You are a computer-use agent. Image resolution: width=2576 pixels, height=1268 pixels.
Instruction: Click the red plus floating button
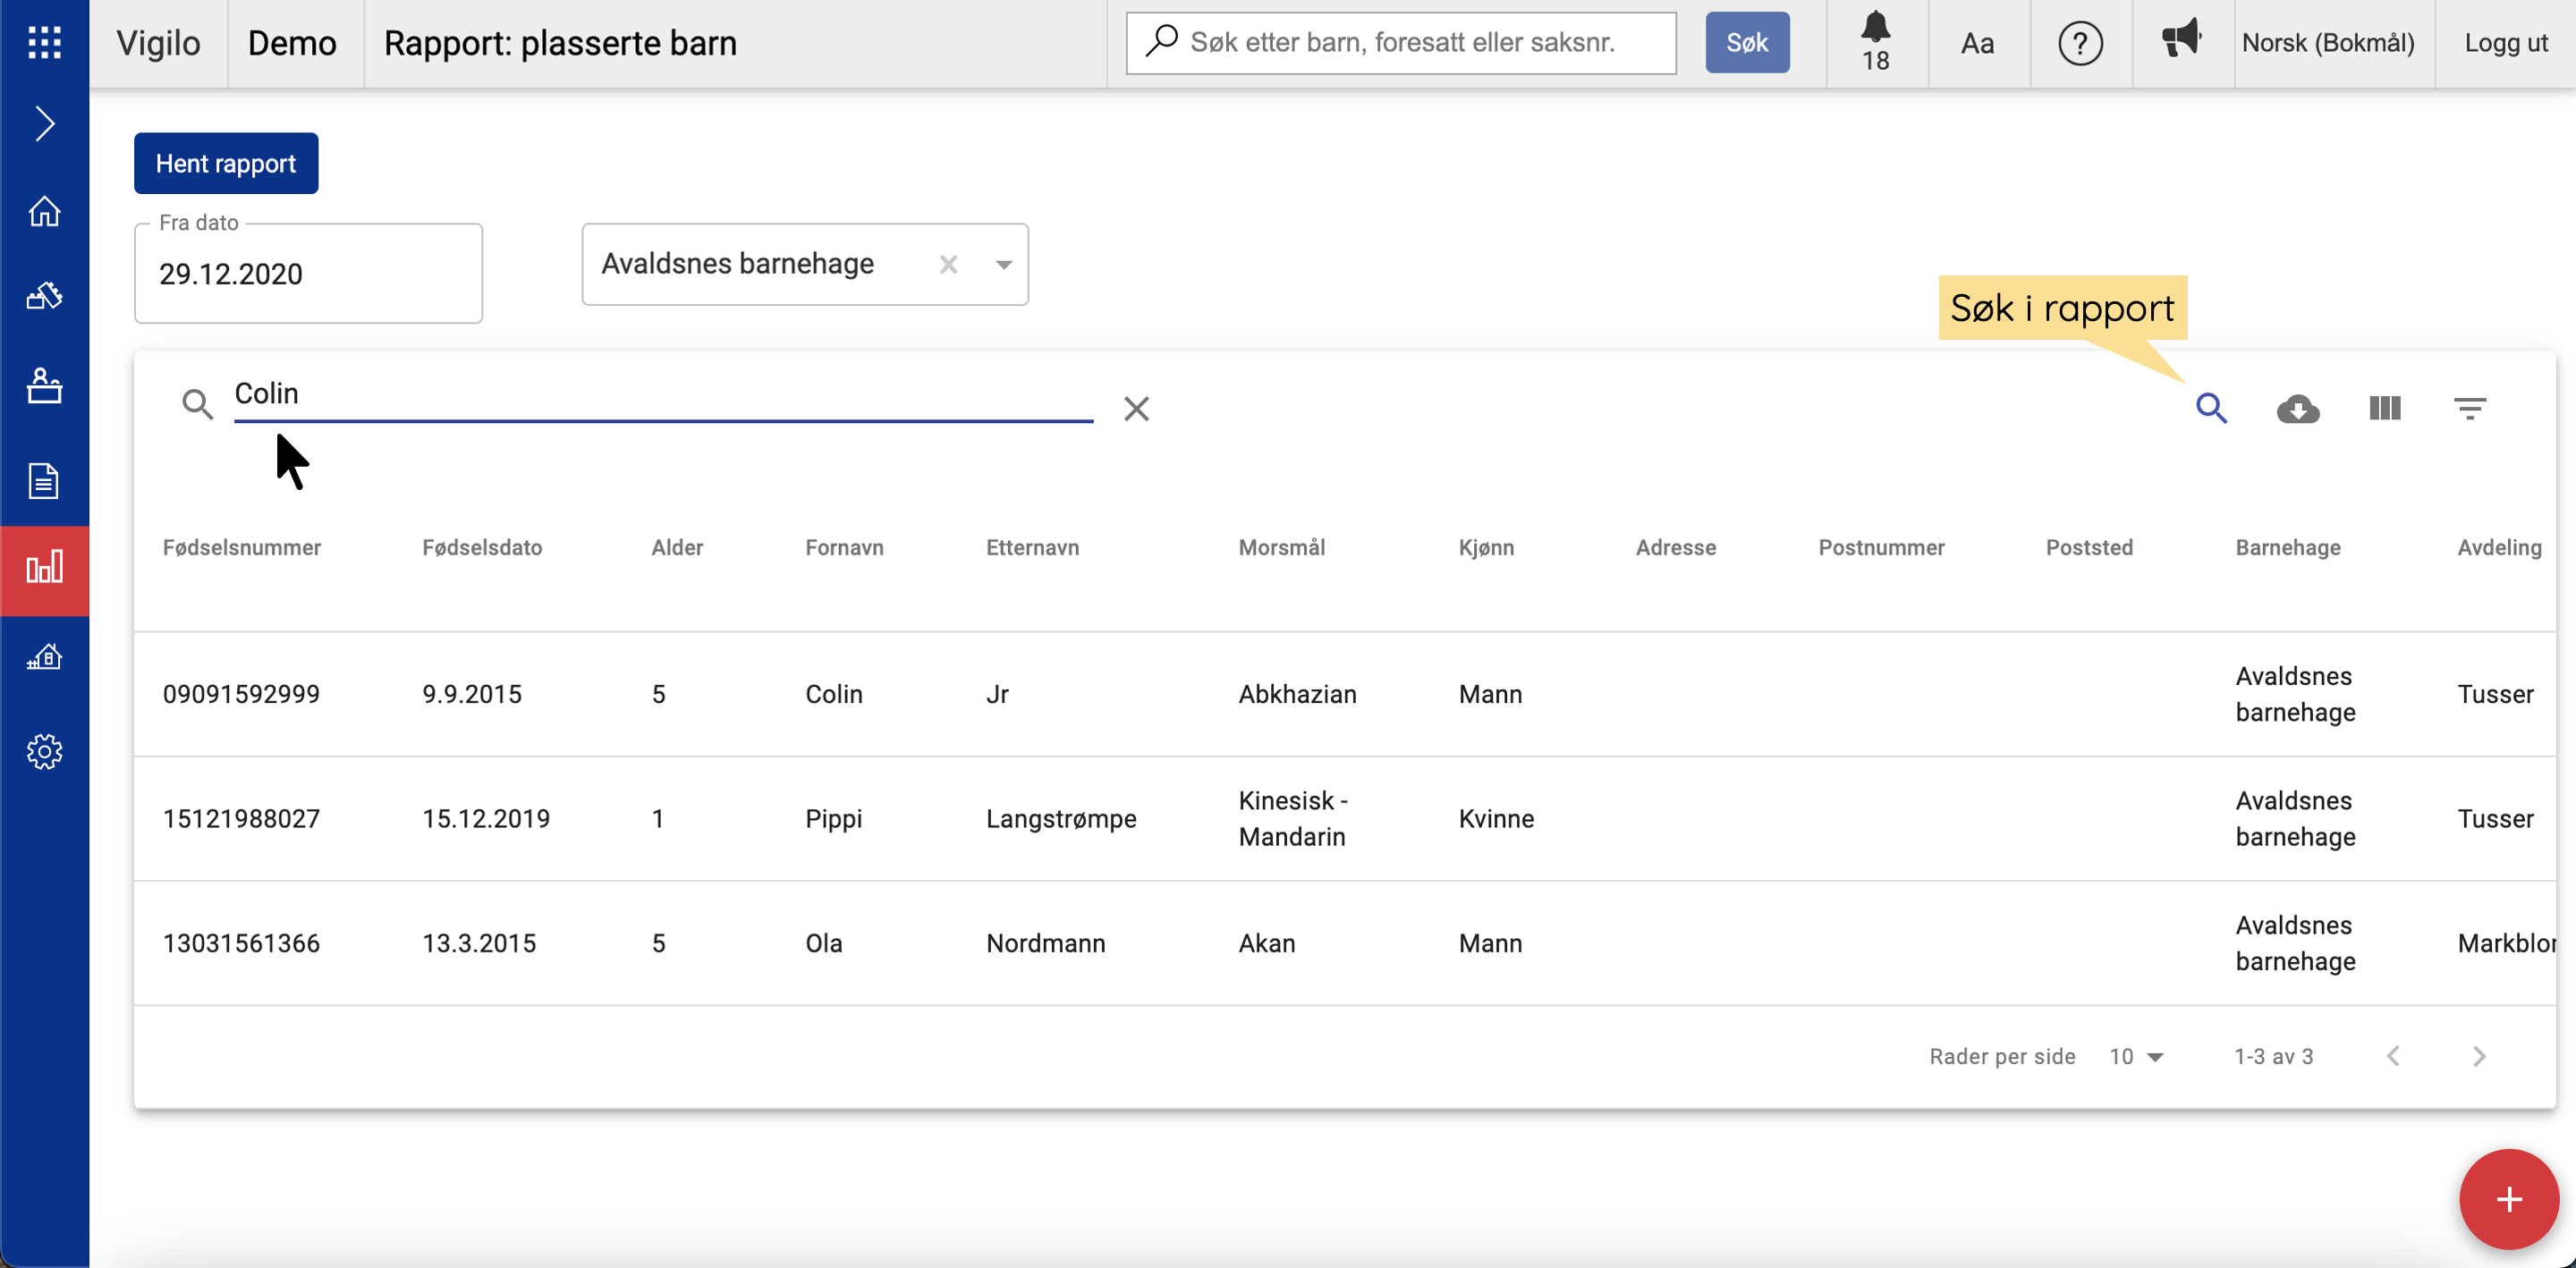coord(2508,1199)
